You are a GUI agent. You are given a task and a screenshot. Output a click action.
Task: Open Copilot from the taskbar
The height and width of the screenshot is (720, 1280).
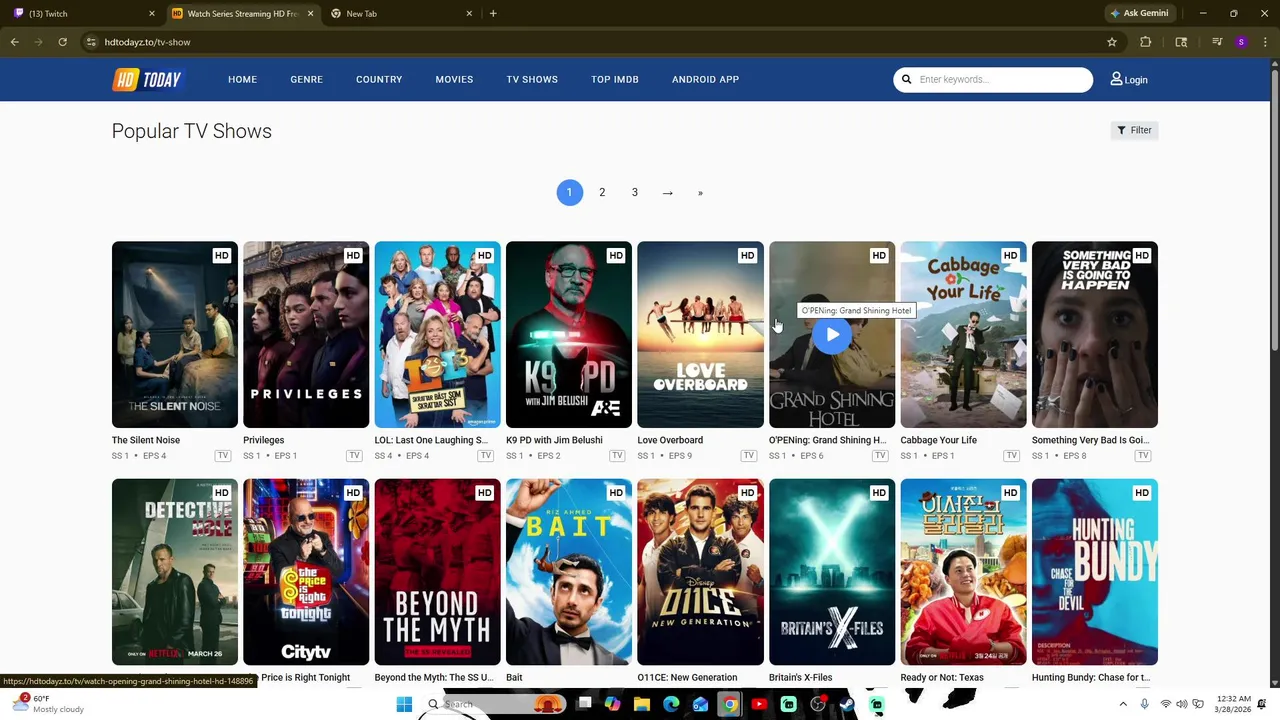click(613, 704)
